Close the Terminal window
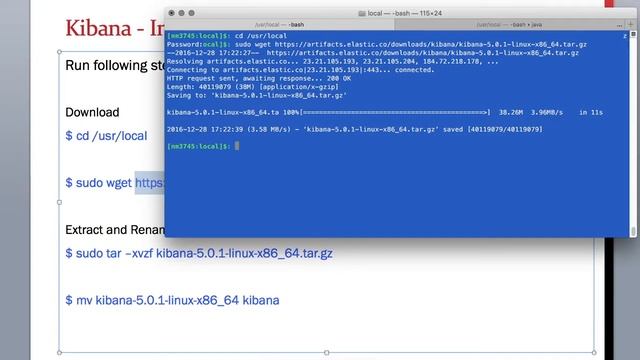 pyautogui.click(x=171, y=13)
